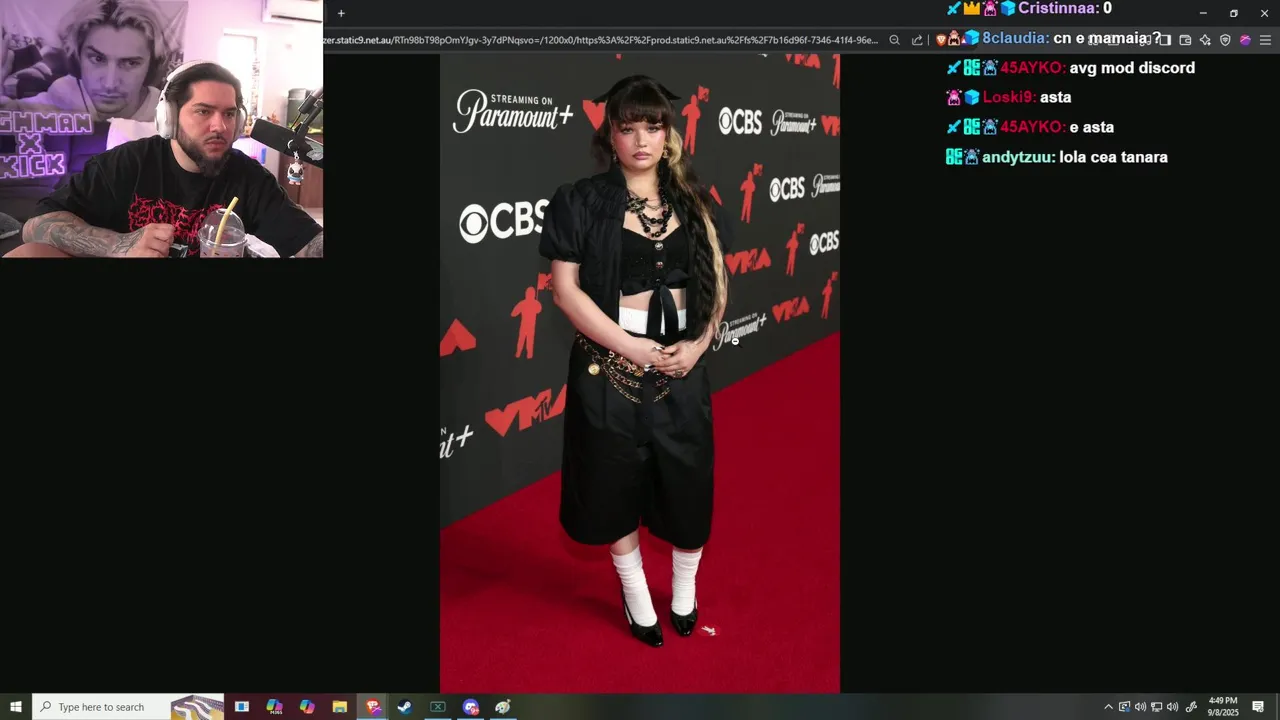Open the notification center icon

click(x=1258, y=707)
